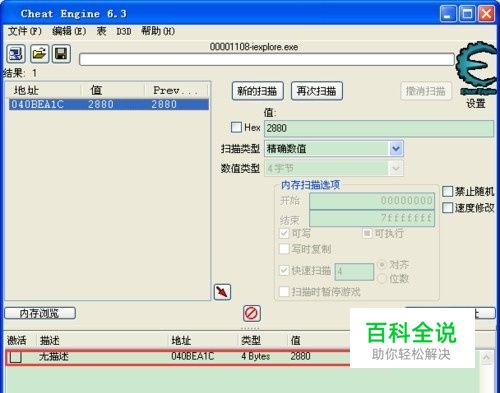
Task: Click the process name 00001108-iexplore.exe
Action: coord(254,47)
